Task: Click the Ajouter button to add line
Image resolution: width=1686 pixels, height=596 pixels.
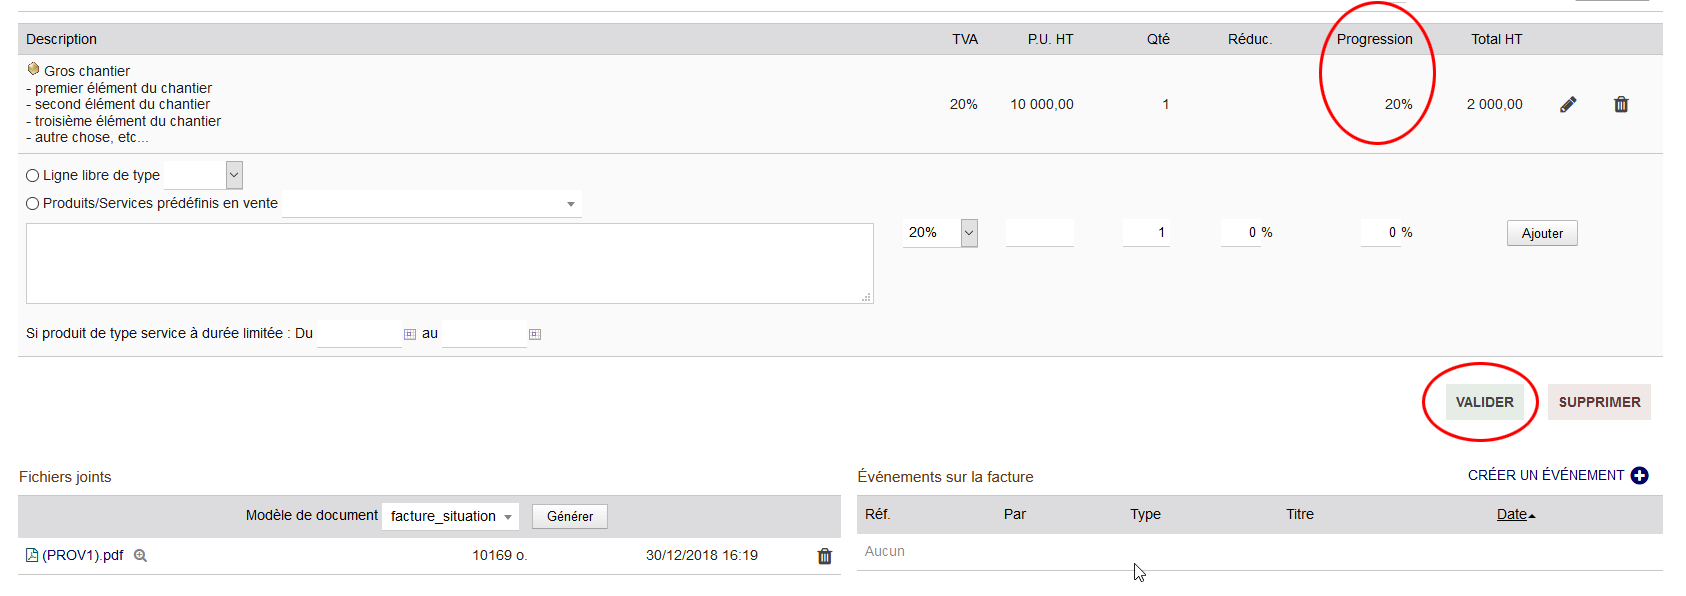Action: [1541, 233]
